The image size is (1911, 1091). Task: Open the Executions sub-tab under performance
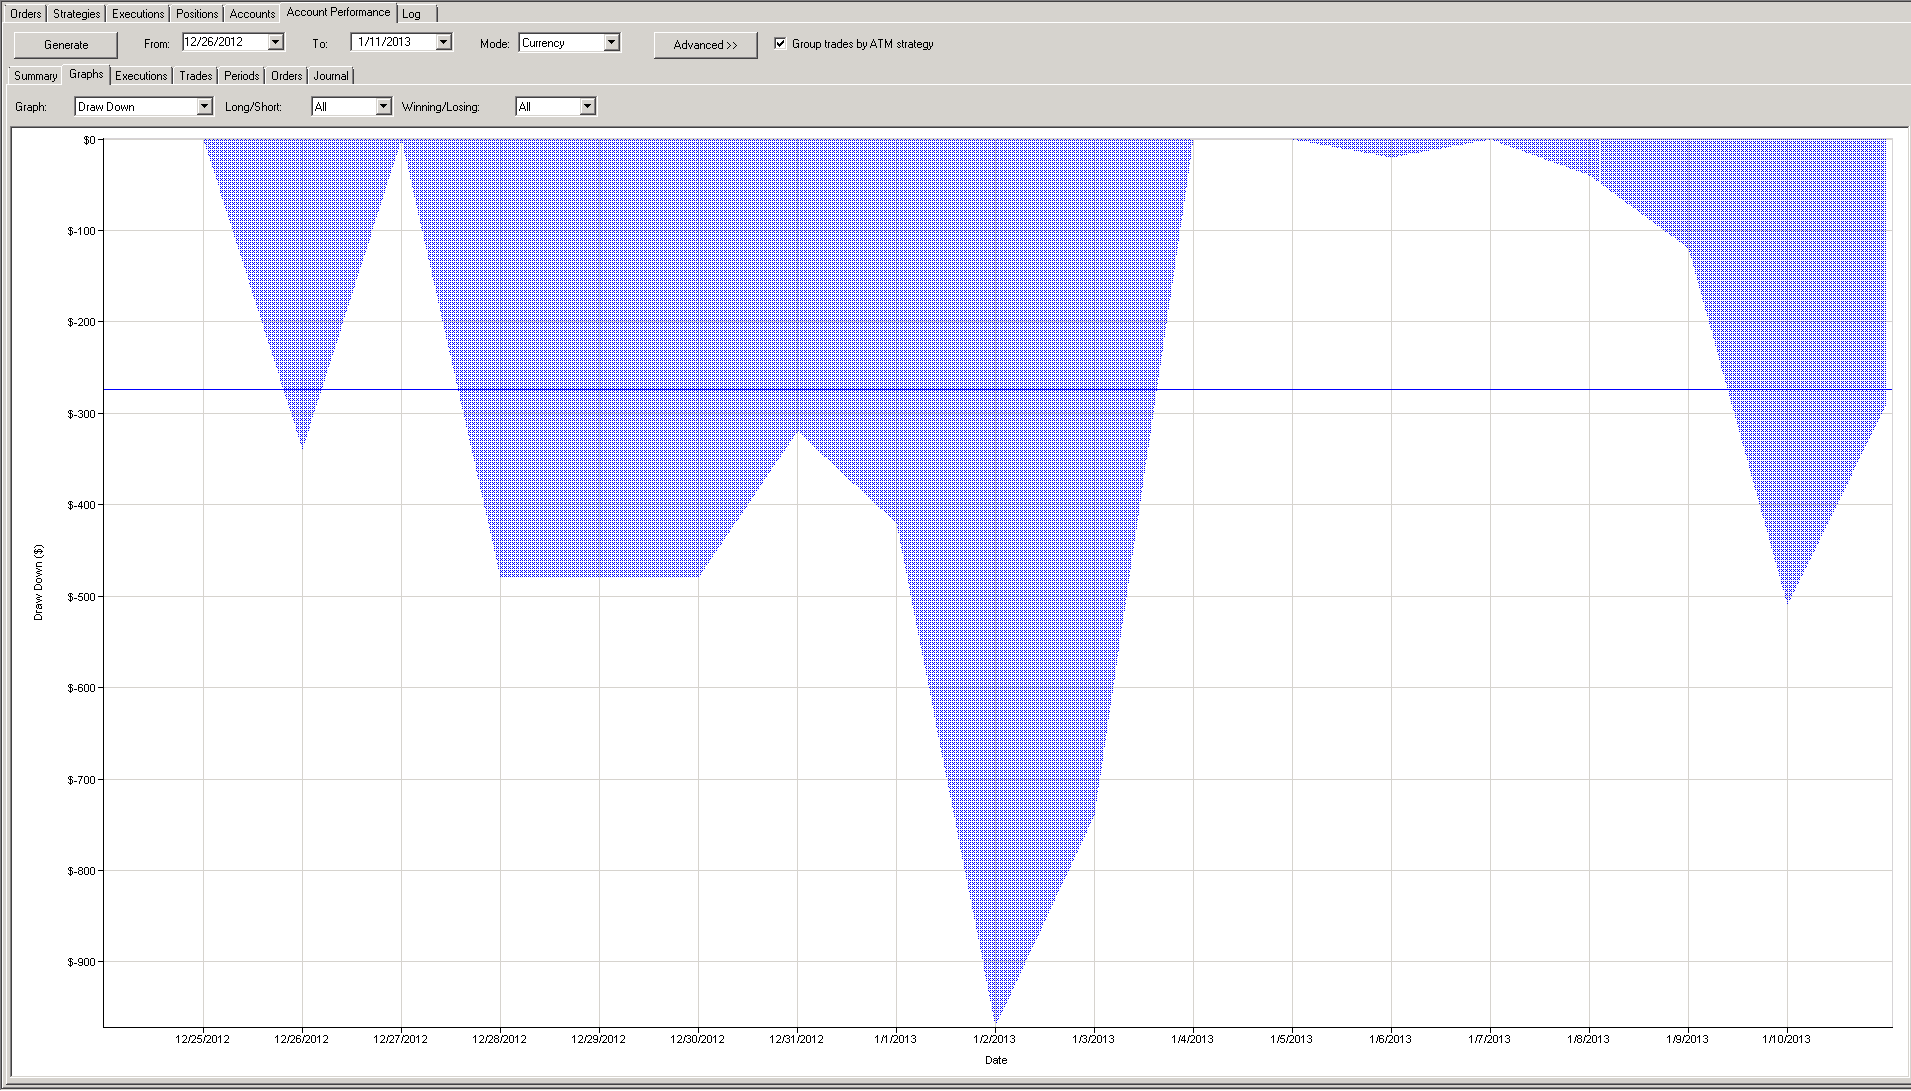141,76
